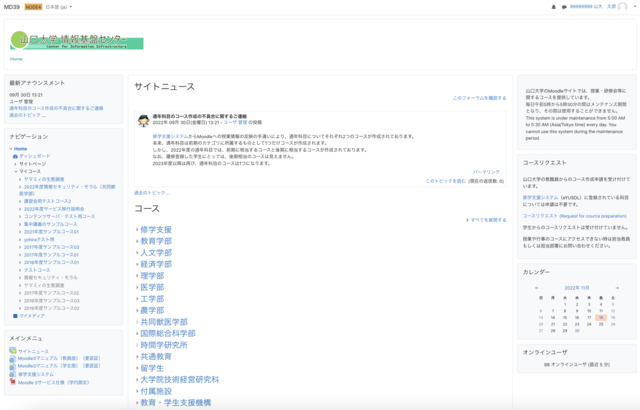This screenshot has width=640, height=410.
Task: Expand the 経済学部 course category
Action: 137,264
